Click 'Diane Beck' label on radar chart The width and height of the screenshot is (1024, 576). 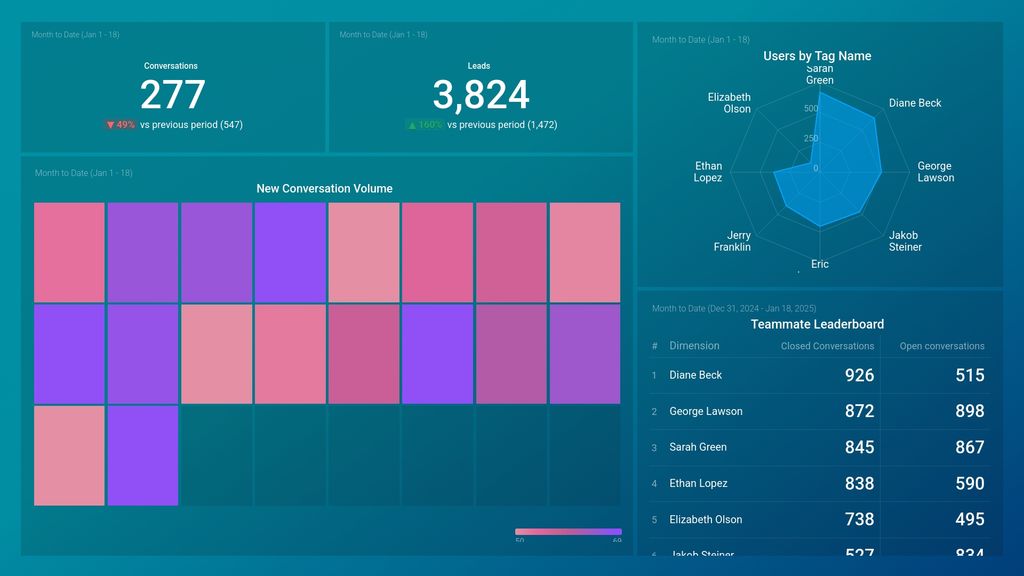(915, 103)
